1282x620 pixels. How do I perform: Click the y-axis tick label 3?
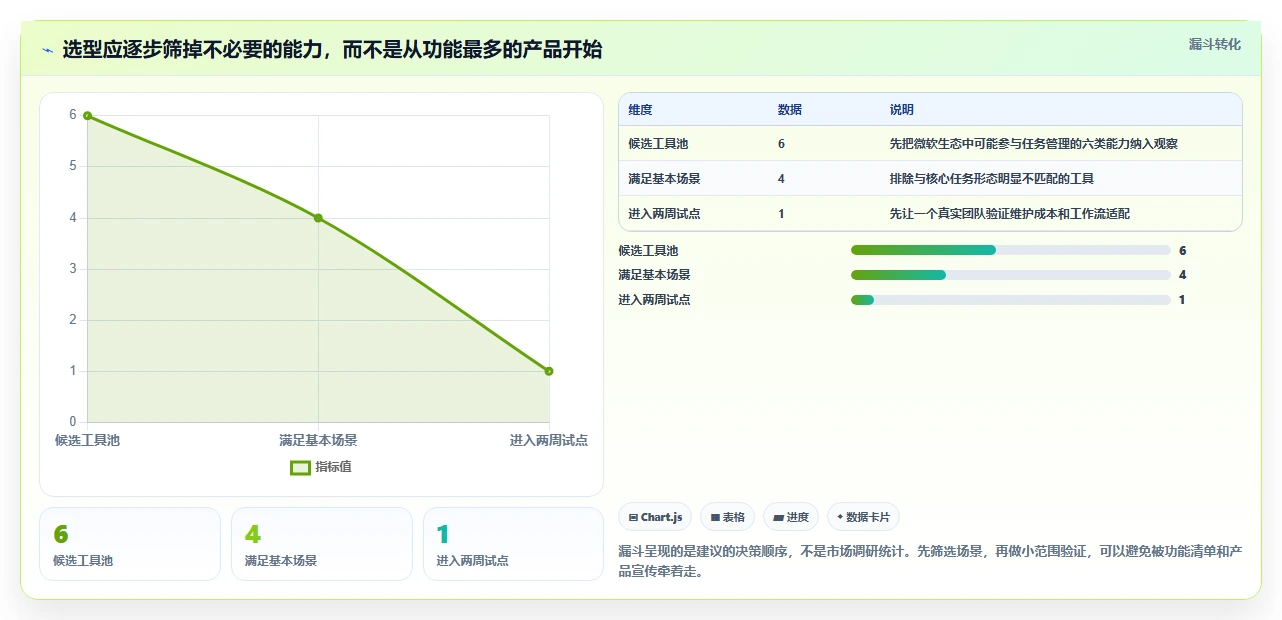[73, 269]
